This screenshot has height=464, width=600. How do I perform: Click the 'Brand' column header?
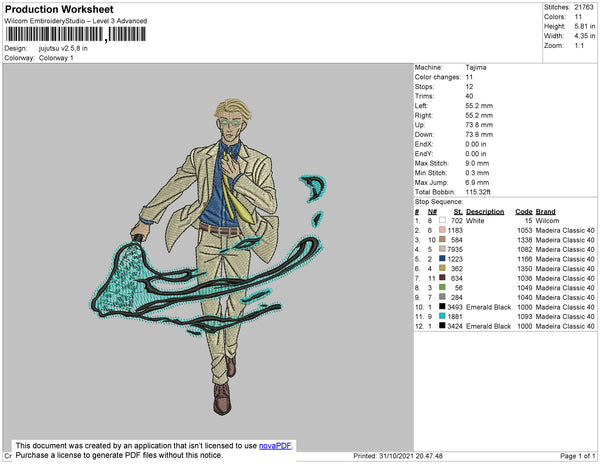coord(545,212)
